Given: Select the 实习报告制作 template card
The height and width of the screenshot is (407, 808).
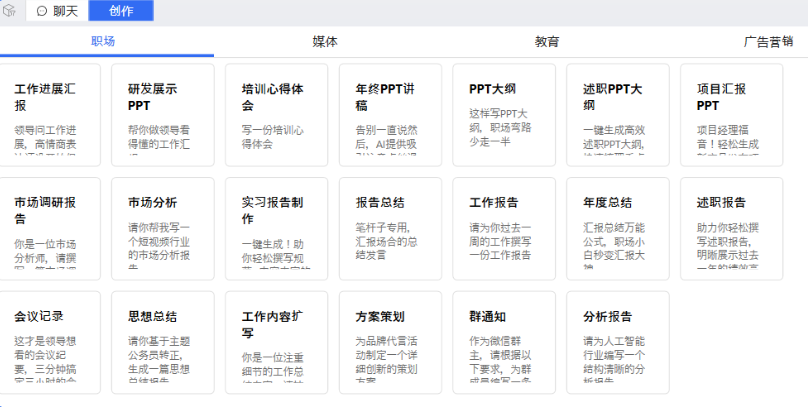Looking at the screenshot, I should 277,228.
